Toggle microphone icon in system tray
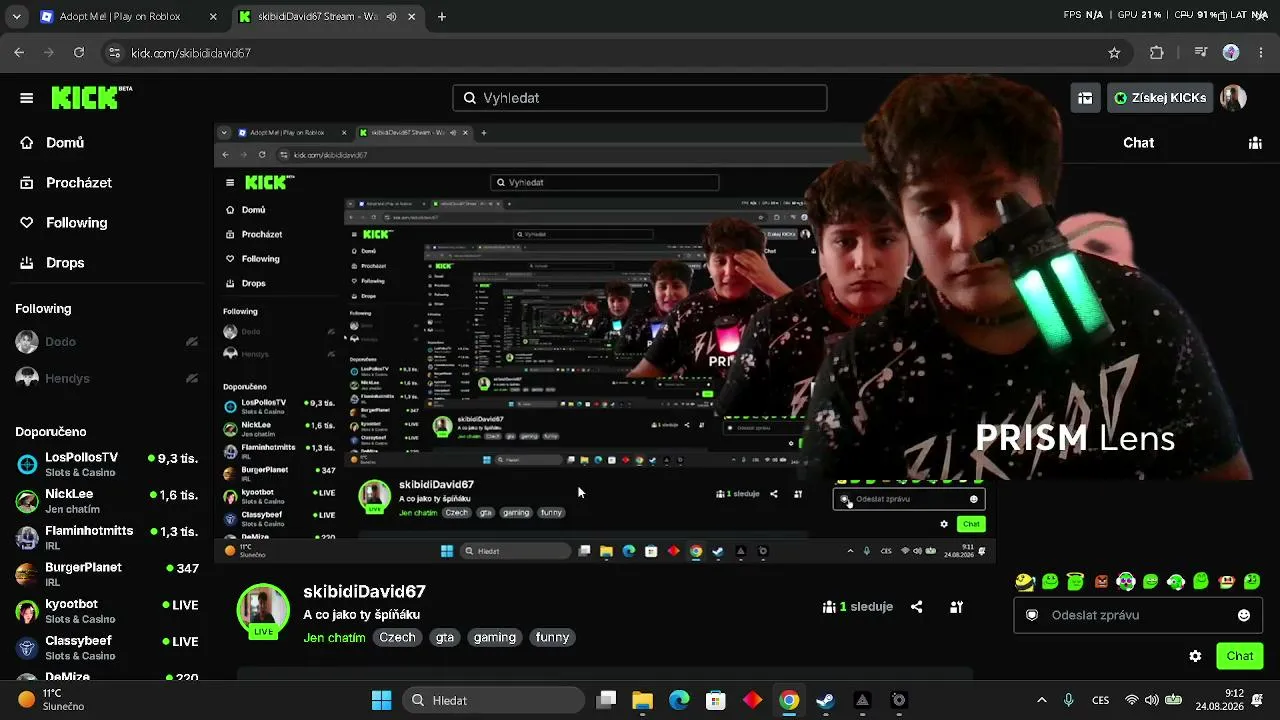This screenshot has height=720, width=1280. tap(1069, 700)
